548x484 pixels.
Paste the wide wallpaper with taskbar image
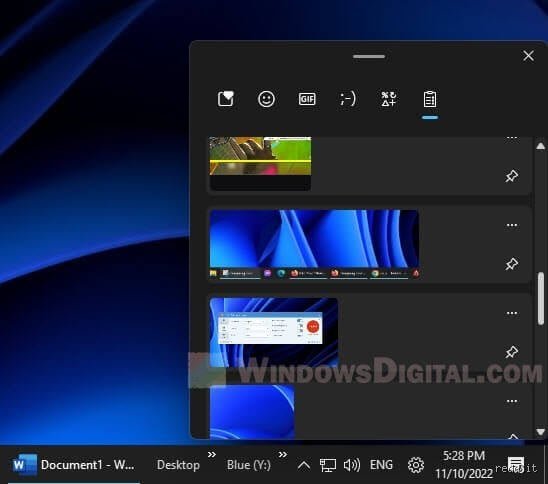[314, 244]
